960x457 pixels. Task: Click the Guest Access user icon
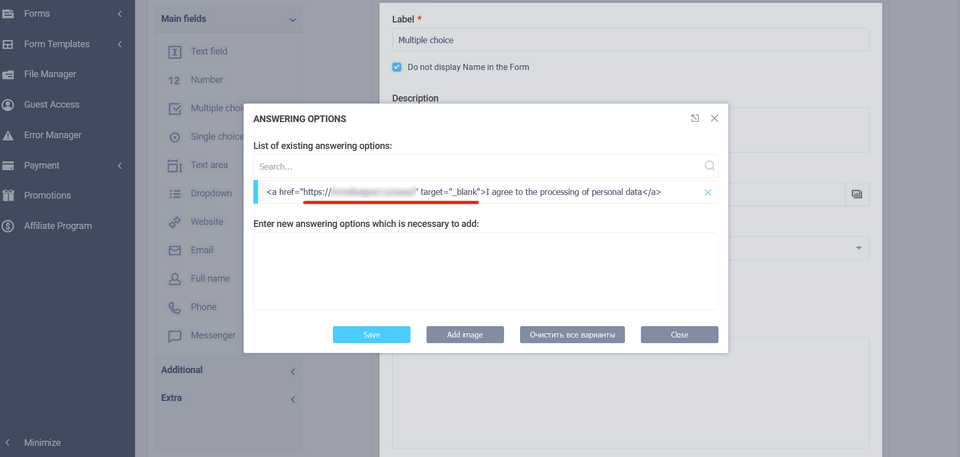pos(9,105)
